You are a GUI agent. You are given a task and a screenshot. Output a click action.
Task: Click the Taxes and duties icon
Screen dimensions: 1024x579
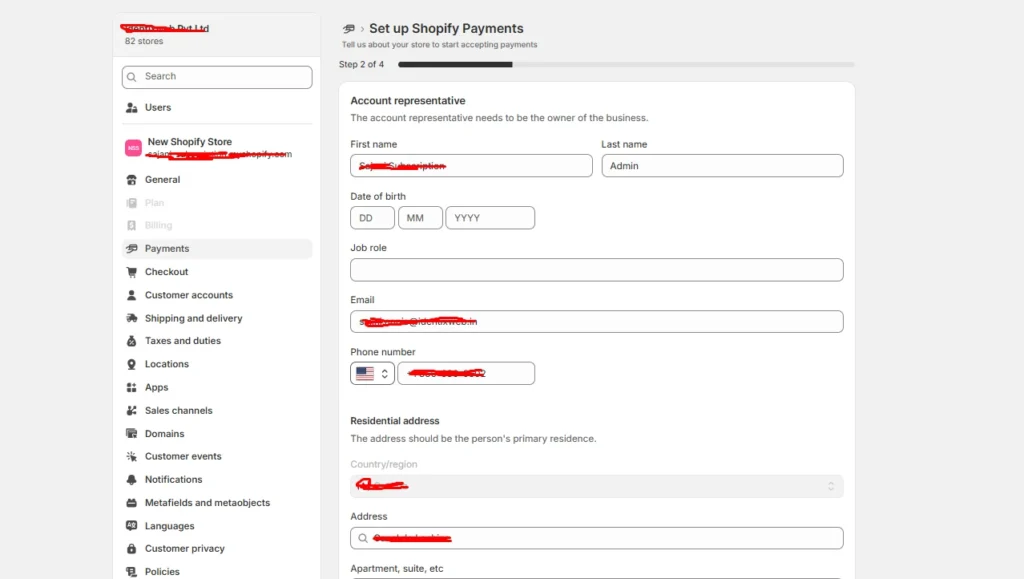point(131,341)
